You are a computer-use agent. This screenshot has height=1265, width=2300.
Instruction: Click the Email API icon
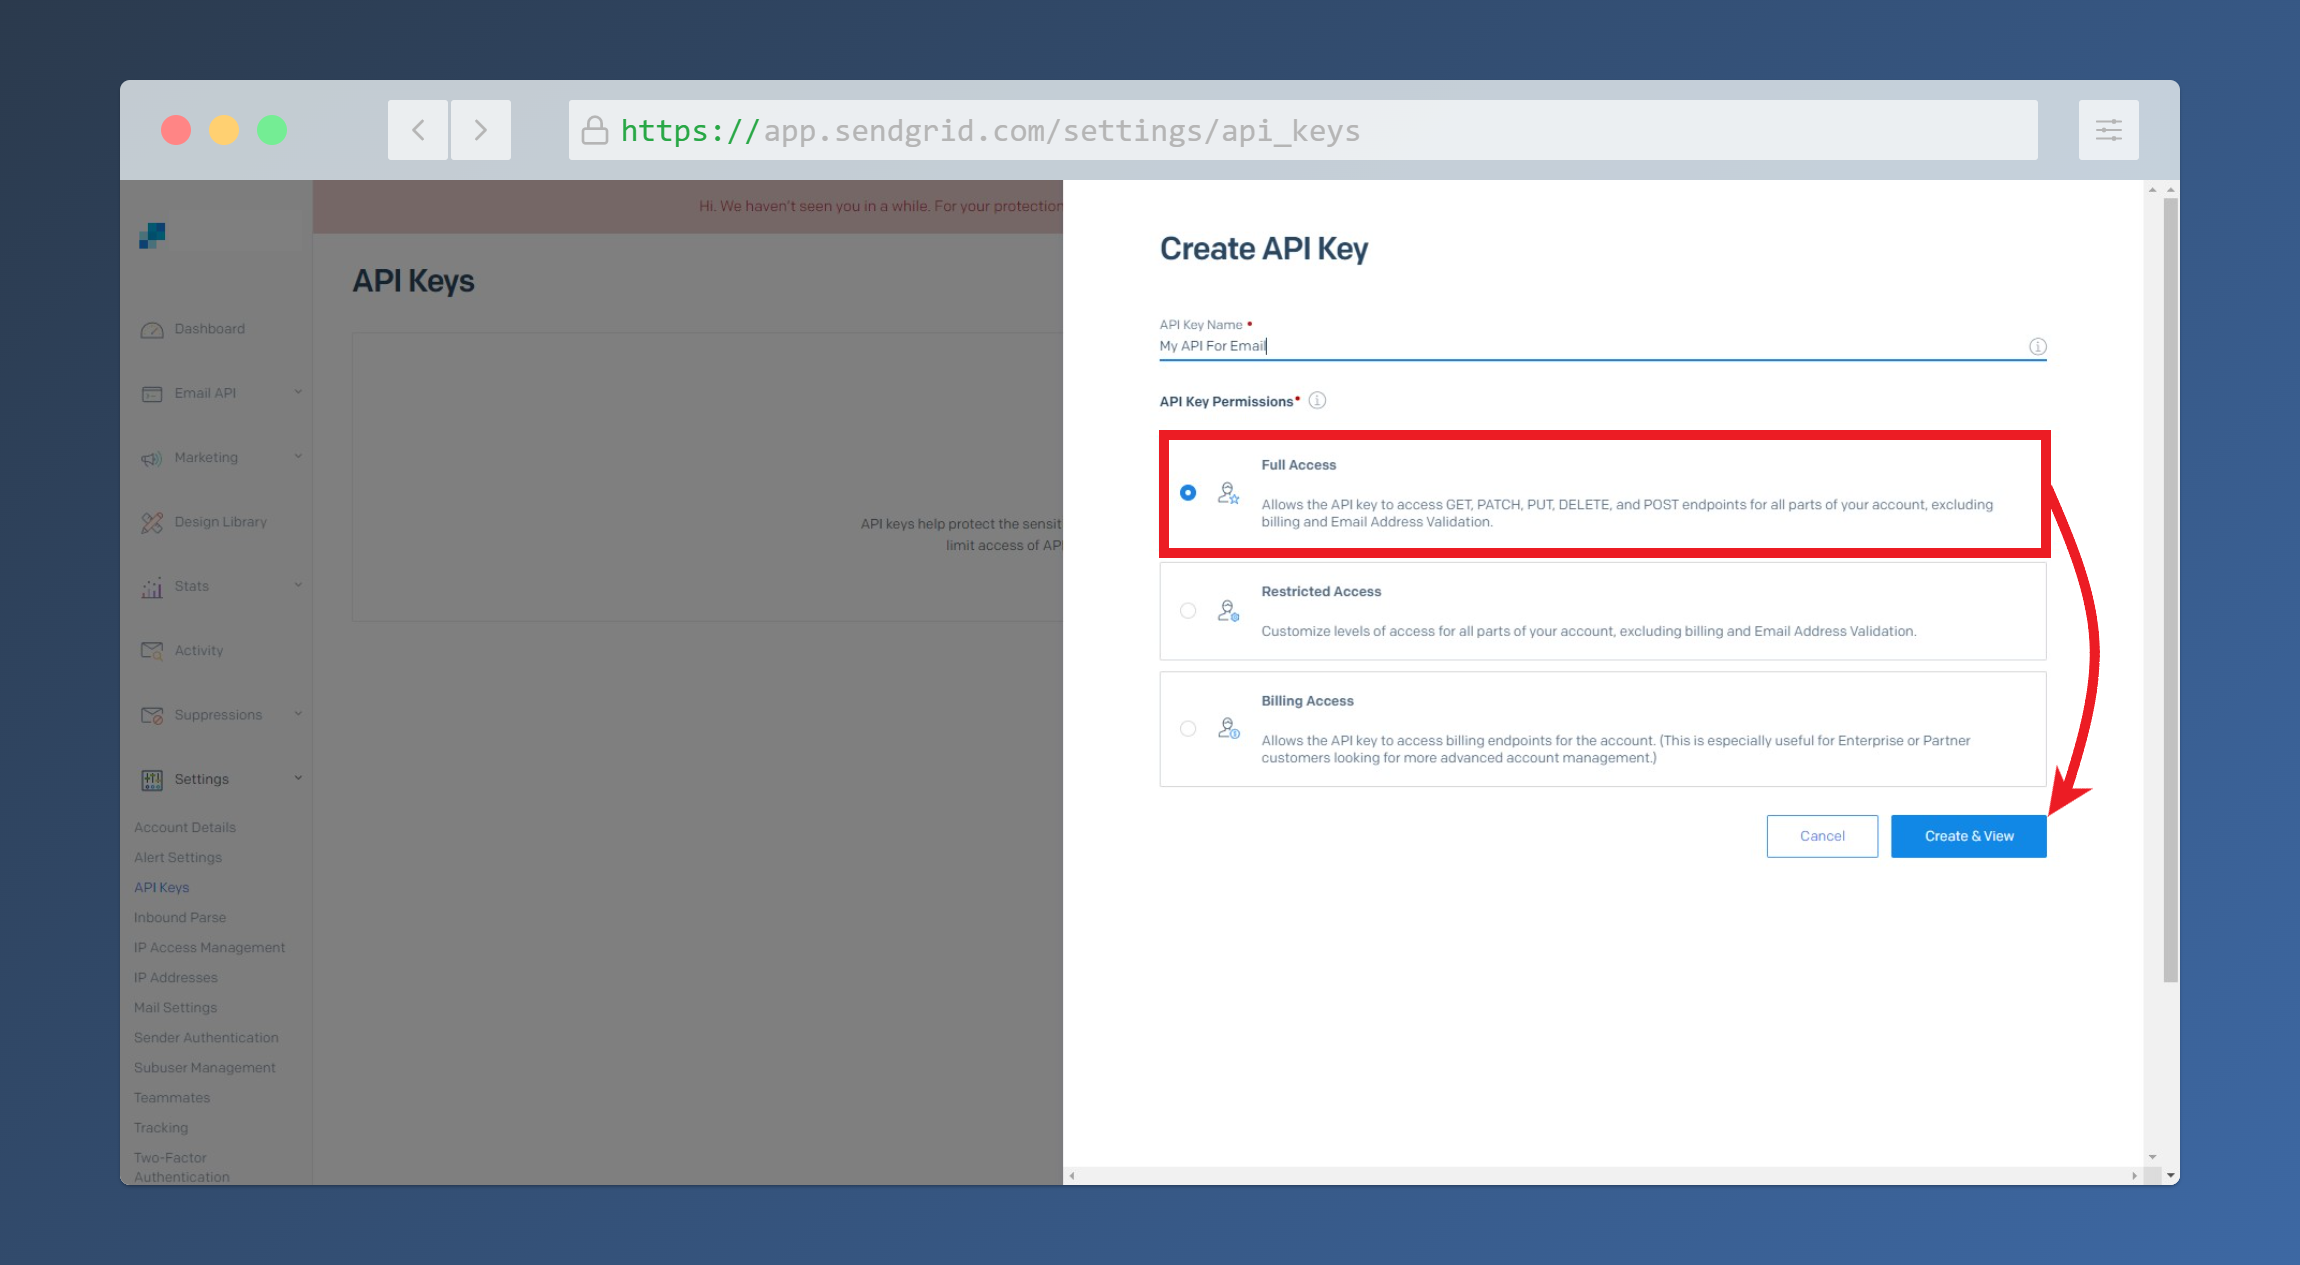click(152, 394)
